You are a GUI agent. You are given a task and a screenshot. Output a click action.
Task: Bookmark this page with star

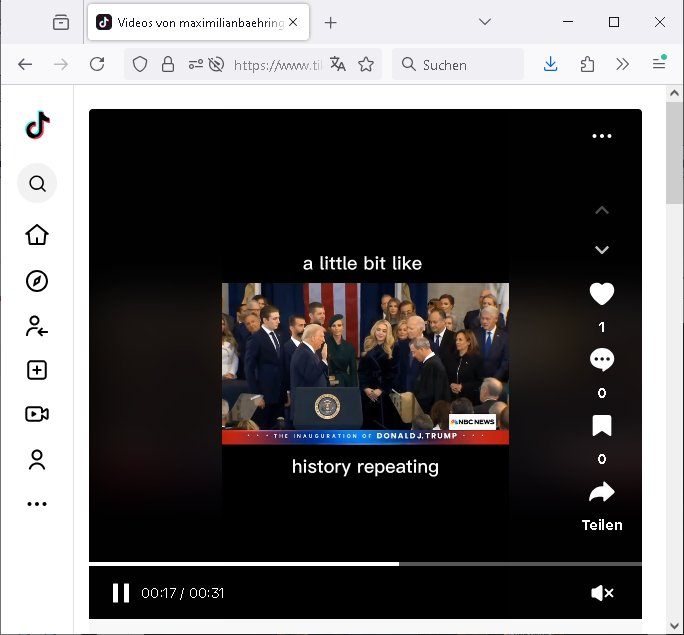point(366,65)
